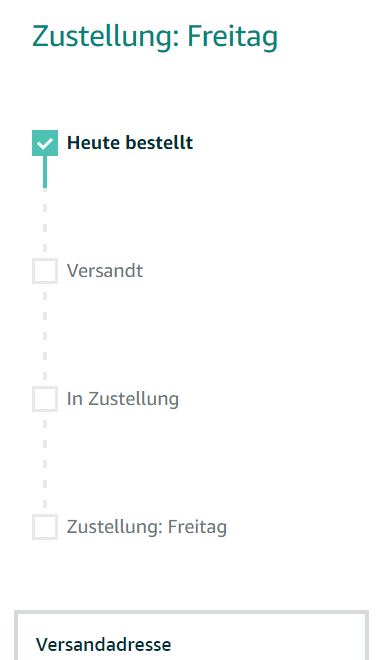The height and width of the screenshot is (660, 379).
Task: Toggle the empty checkbox beside bottom Zustellung: Freitag
Action: tap(45, 527)
